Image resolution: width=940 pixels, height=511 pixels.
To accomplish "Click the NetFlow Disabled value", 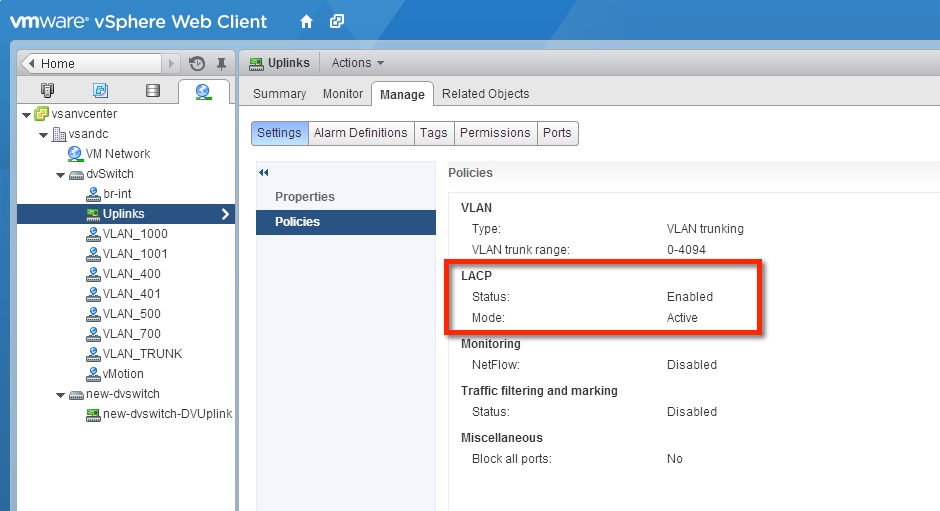I will coord(692,365).
